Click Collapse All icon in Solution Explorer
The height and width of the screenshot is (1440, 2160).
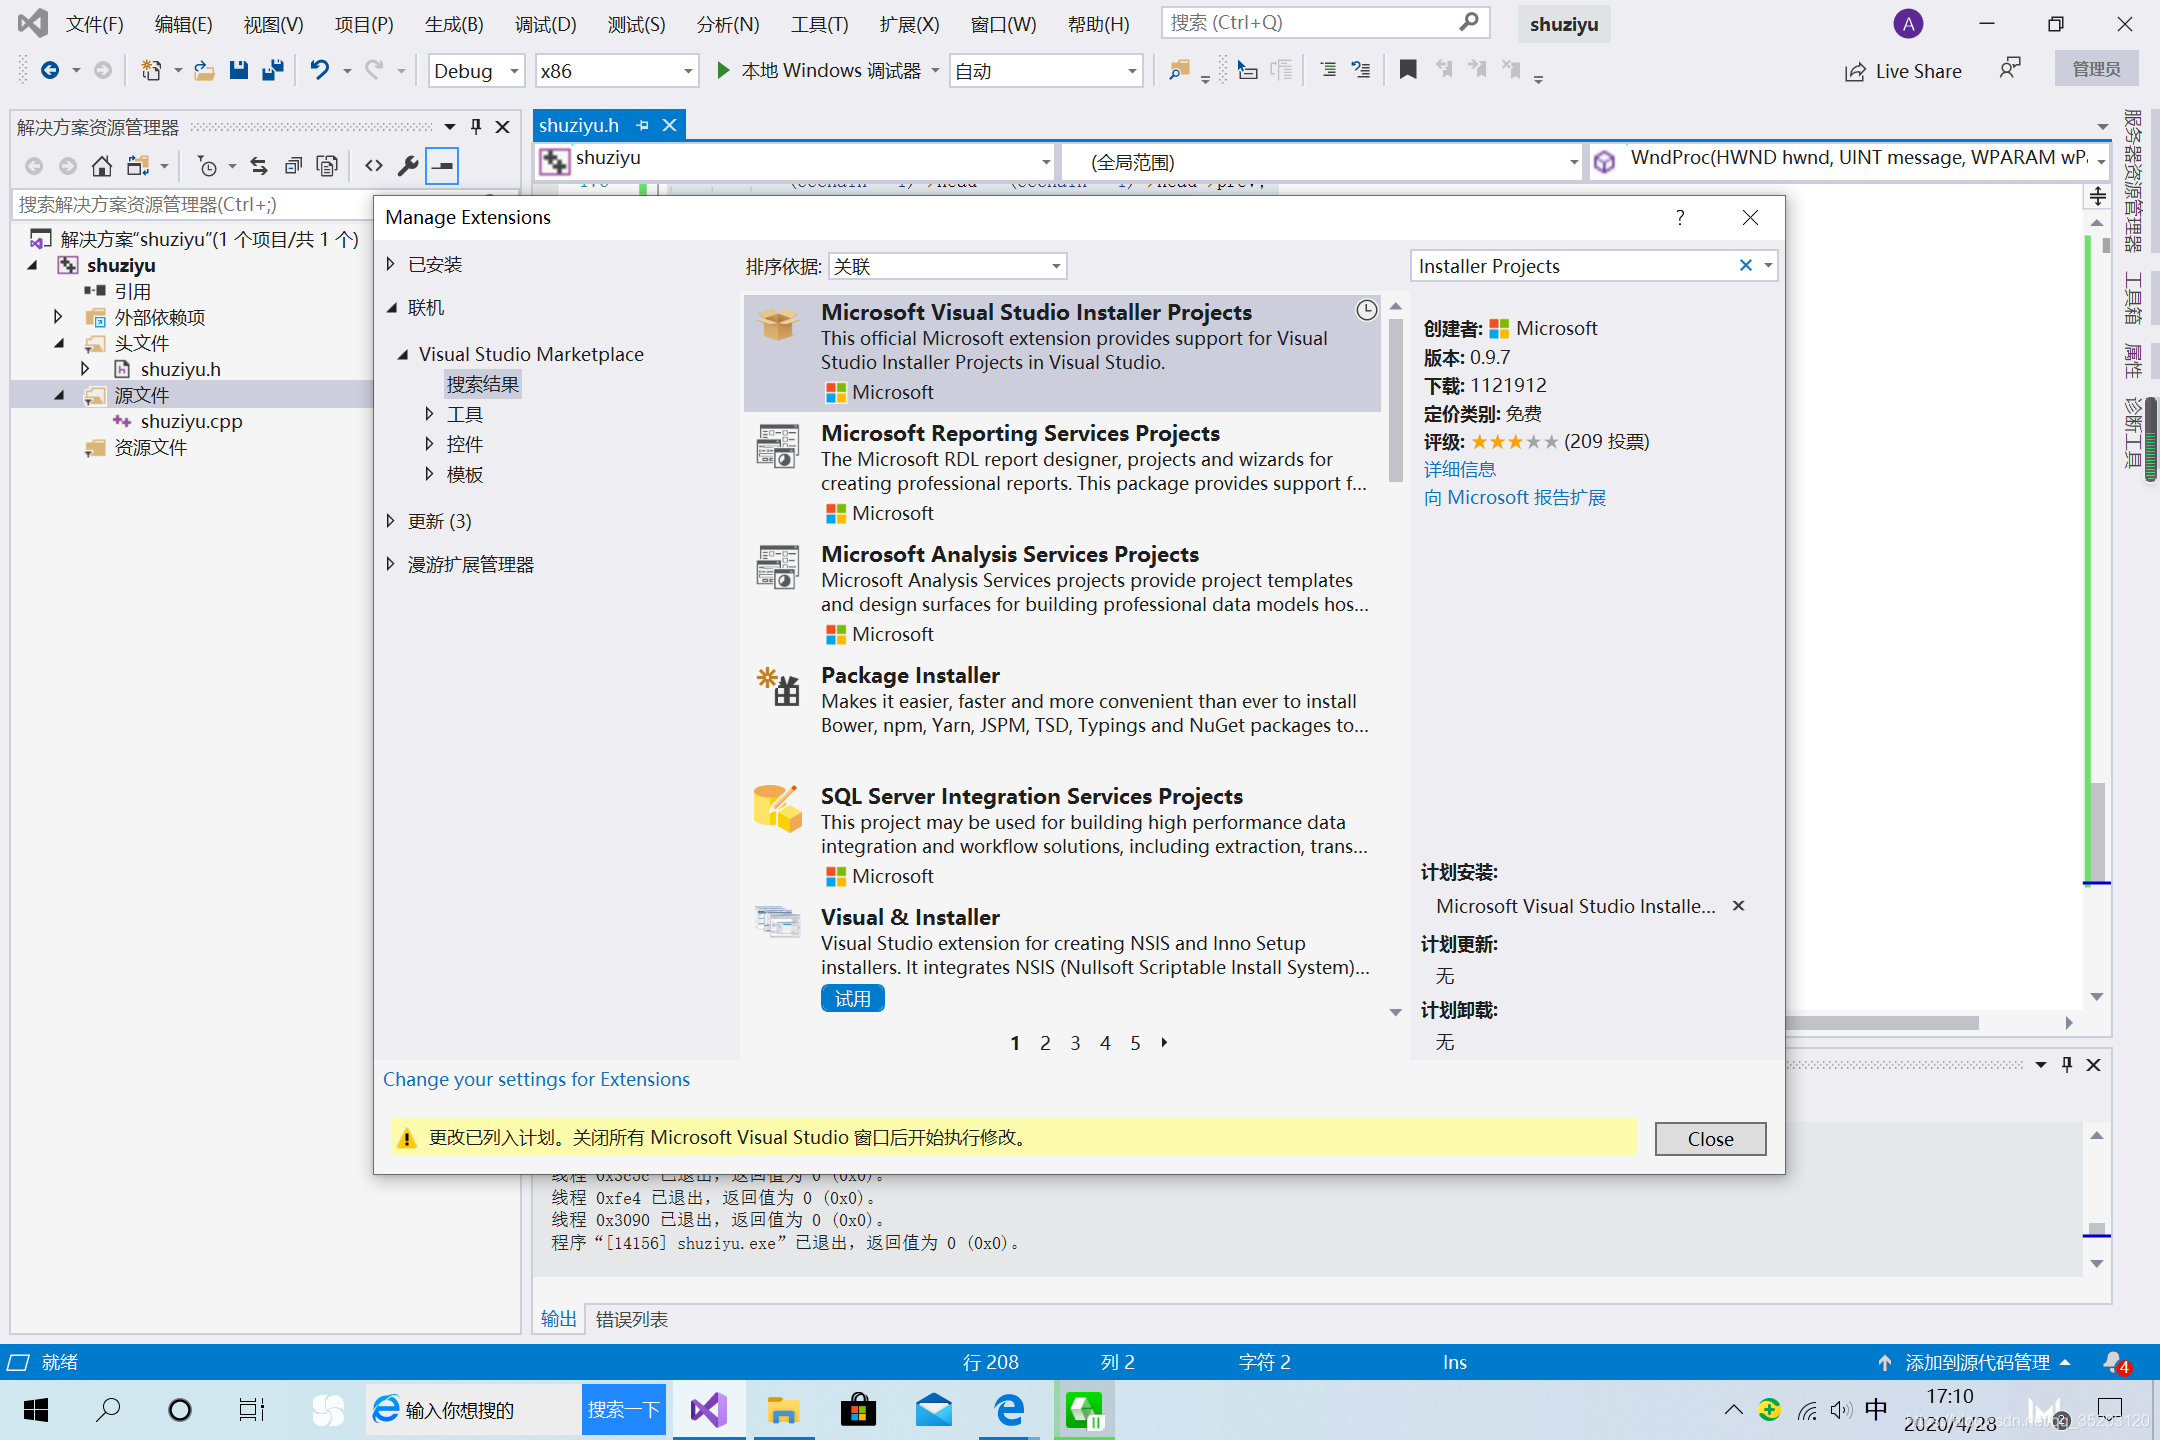(293, 166)
